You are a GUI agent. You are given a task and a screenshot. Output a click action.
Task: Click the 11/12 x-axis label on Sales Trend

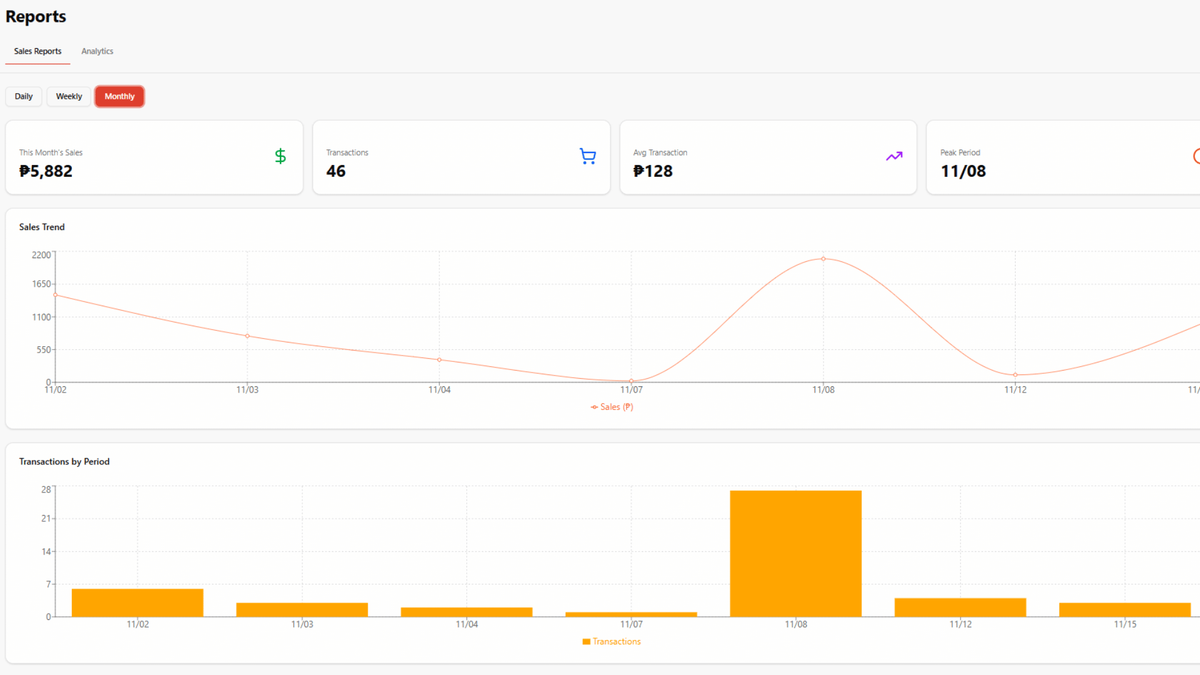(x=1015, y=390)
